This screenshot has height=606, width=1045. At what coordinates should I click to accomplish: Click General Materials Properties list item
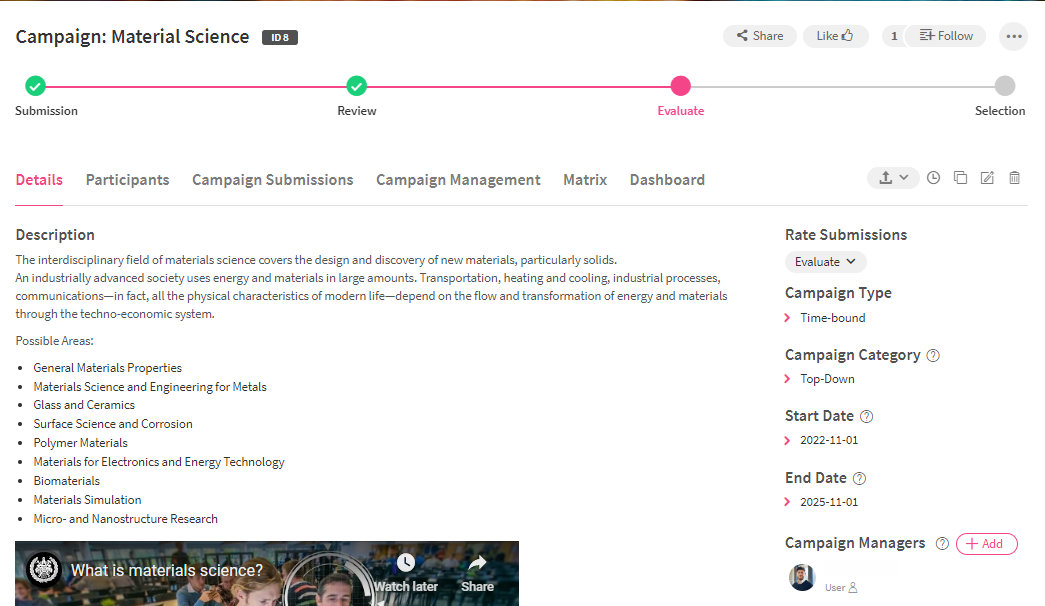point(107,368)
